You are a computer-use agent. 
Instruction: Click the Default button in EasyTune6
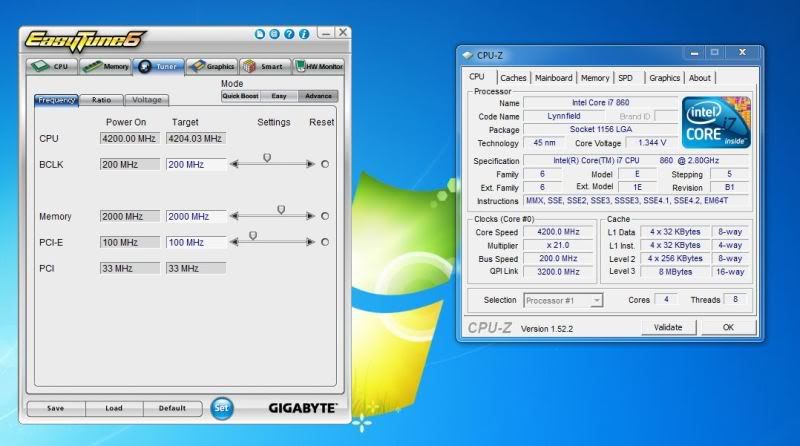pyautogui.click(x=172, y=409)
